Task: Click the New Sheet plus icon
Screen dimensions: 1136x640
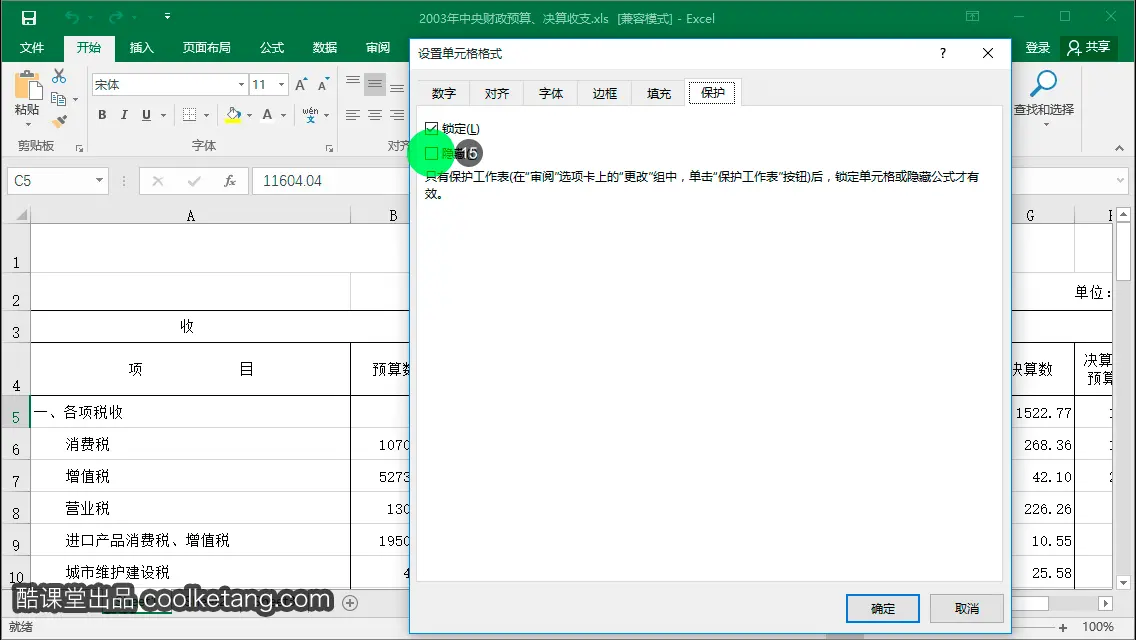Action: (350, 603)
